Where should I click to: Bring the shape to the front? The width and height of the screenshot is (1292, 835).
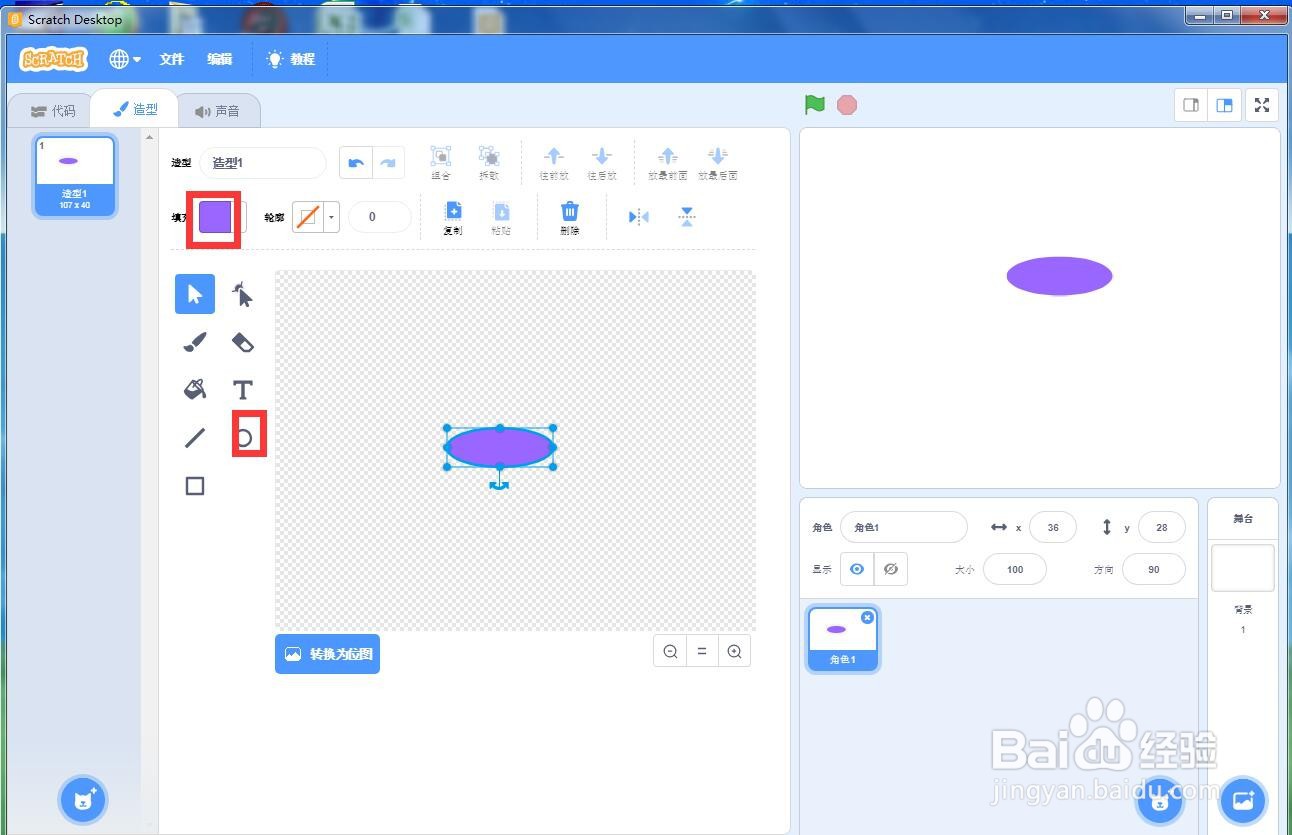(x=668, y=163)
